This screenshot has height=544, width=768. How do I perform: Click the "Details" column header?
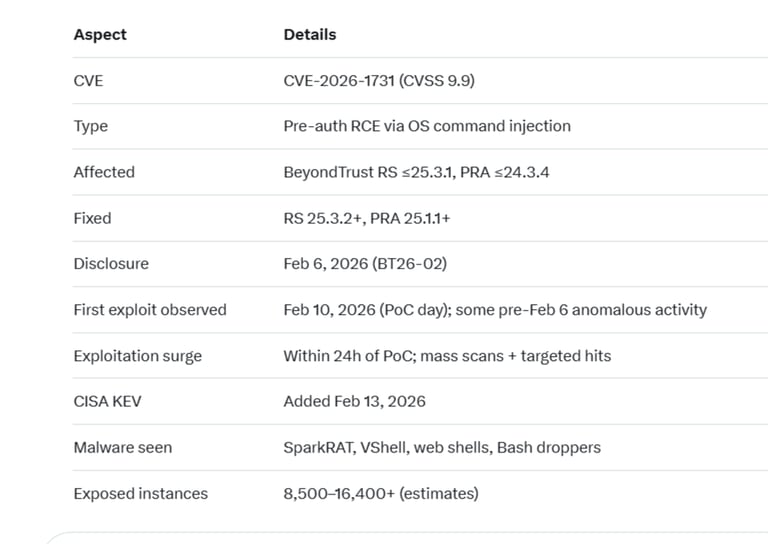click(x=310, y=34)
